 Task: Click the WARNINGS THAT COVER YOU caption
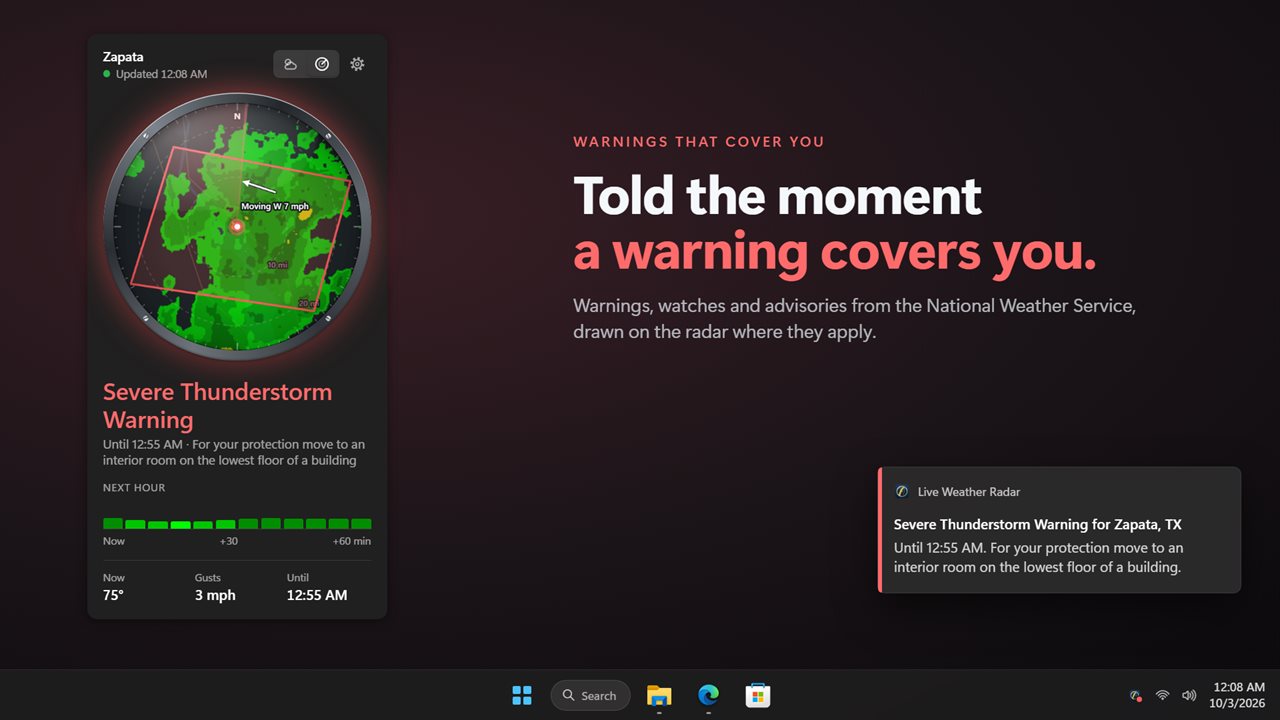699,142
